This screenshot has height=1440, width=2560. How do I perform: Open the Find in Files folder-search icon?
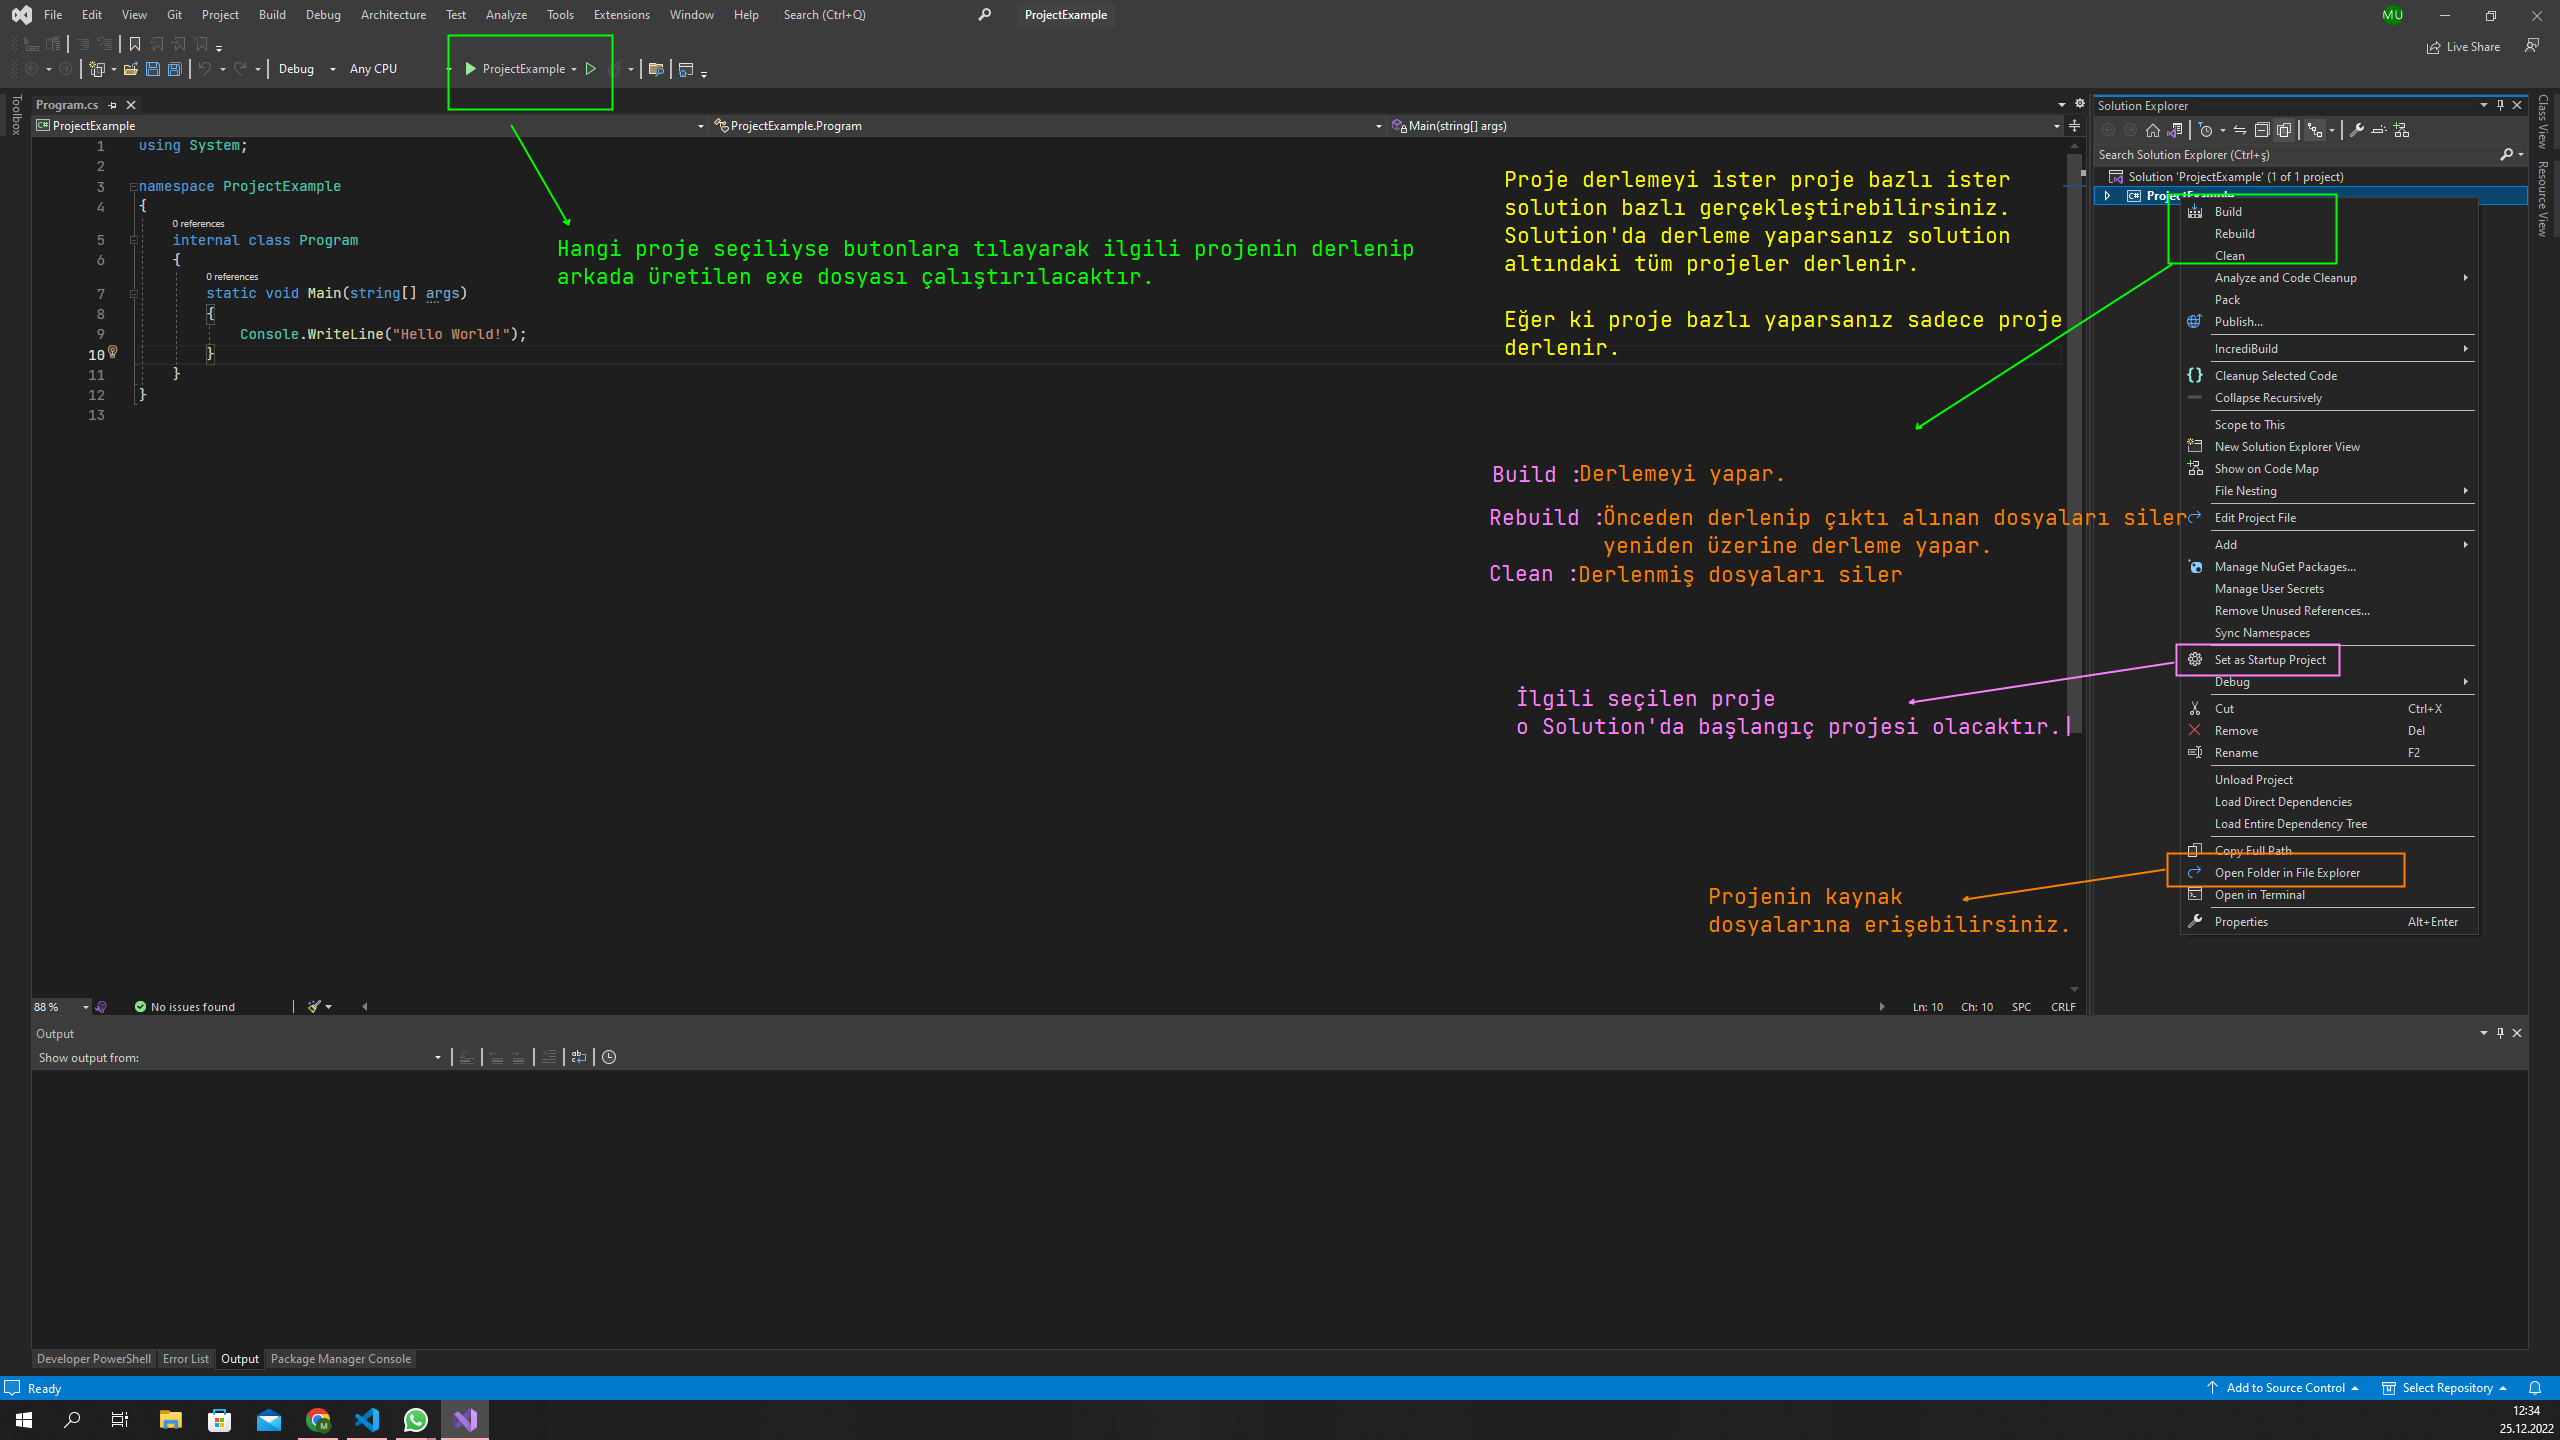pyautogui.click(x=656, y=69)
